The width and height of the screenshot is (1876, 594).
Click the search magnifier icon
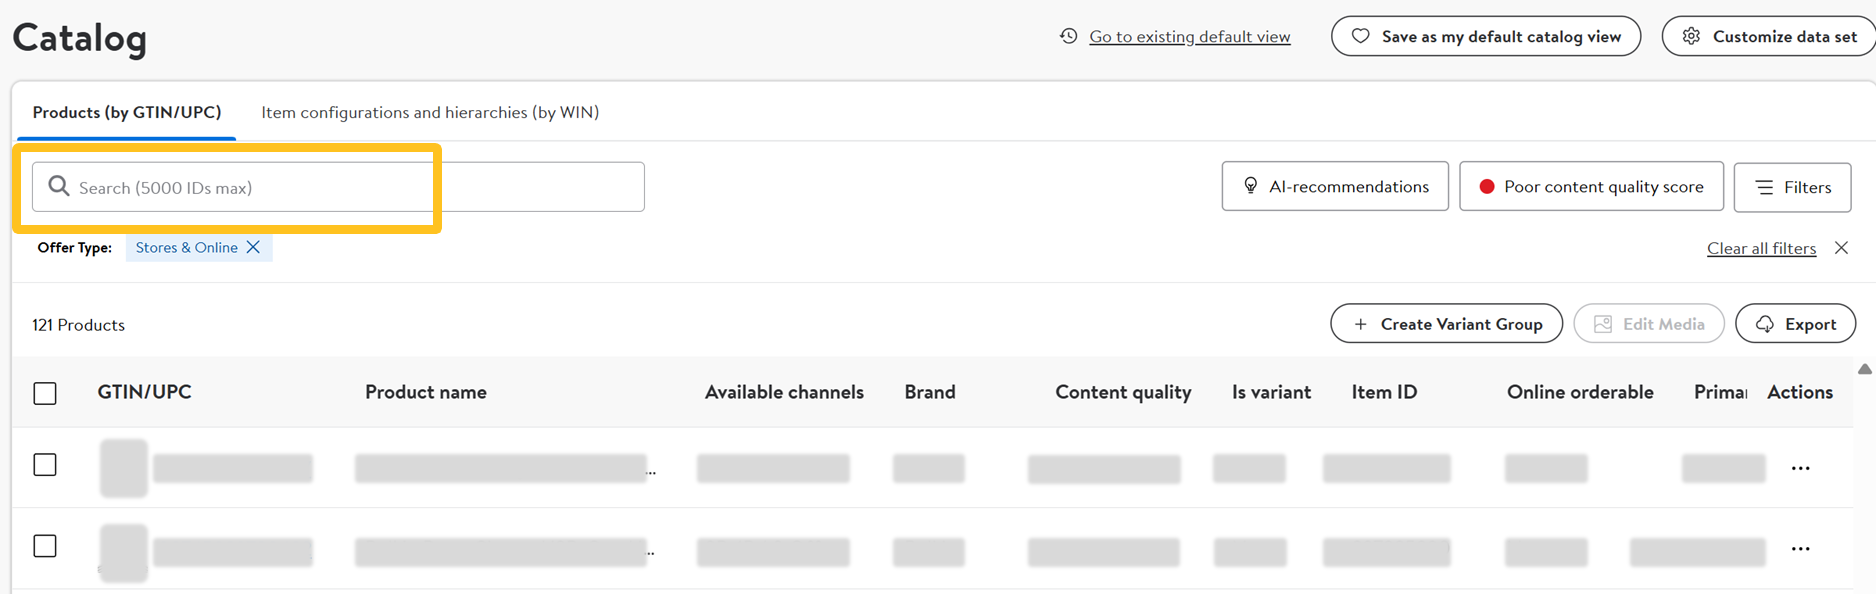[59, 187]
